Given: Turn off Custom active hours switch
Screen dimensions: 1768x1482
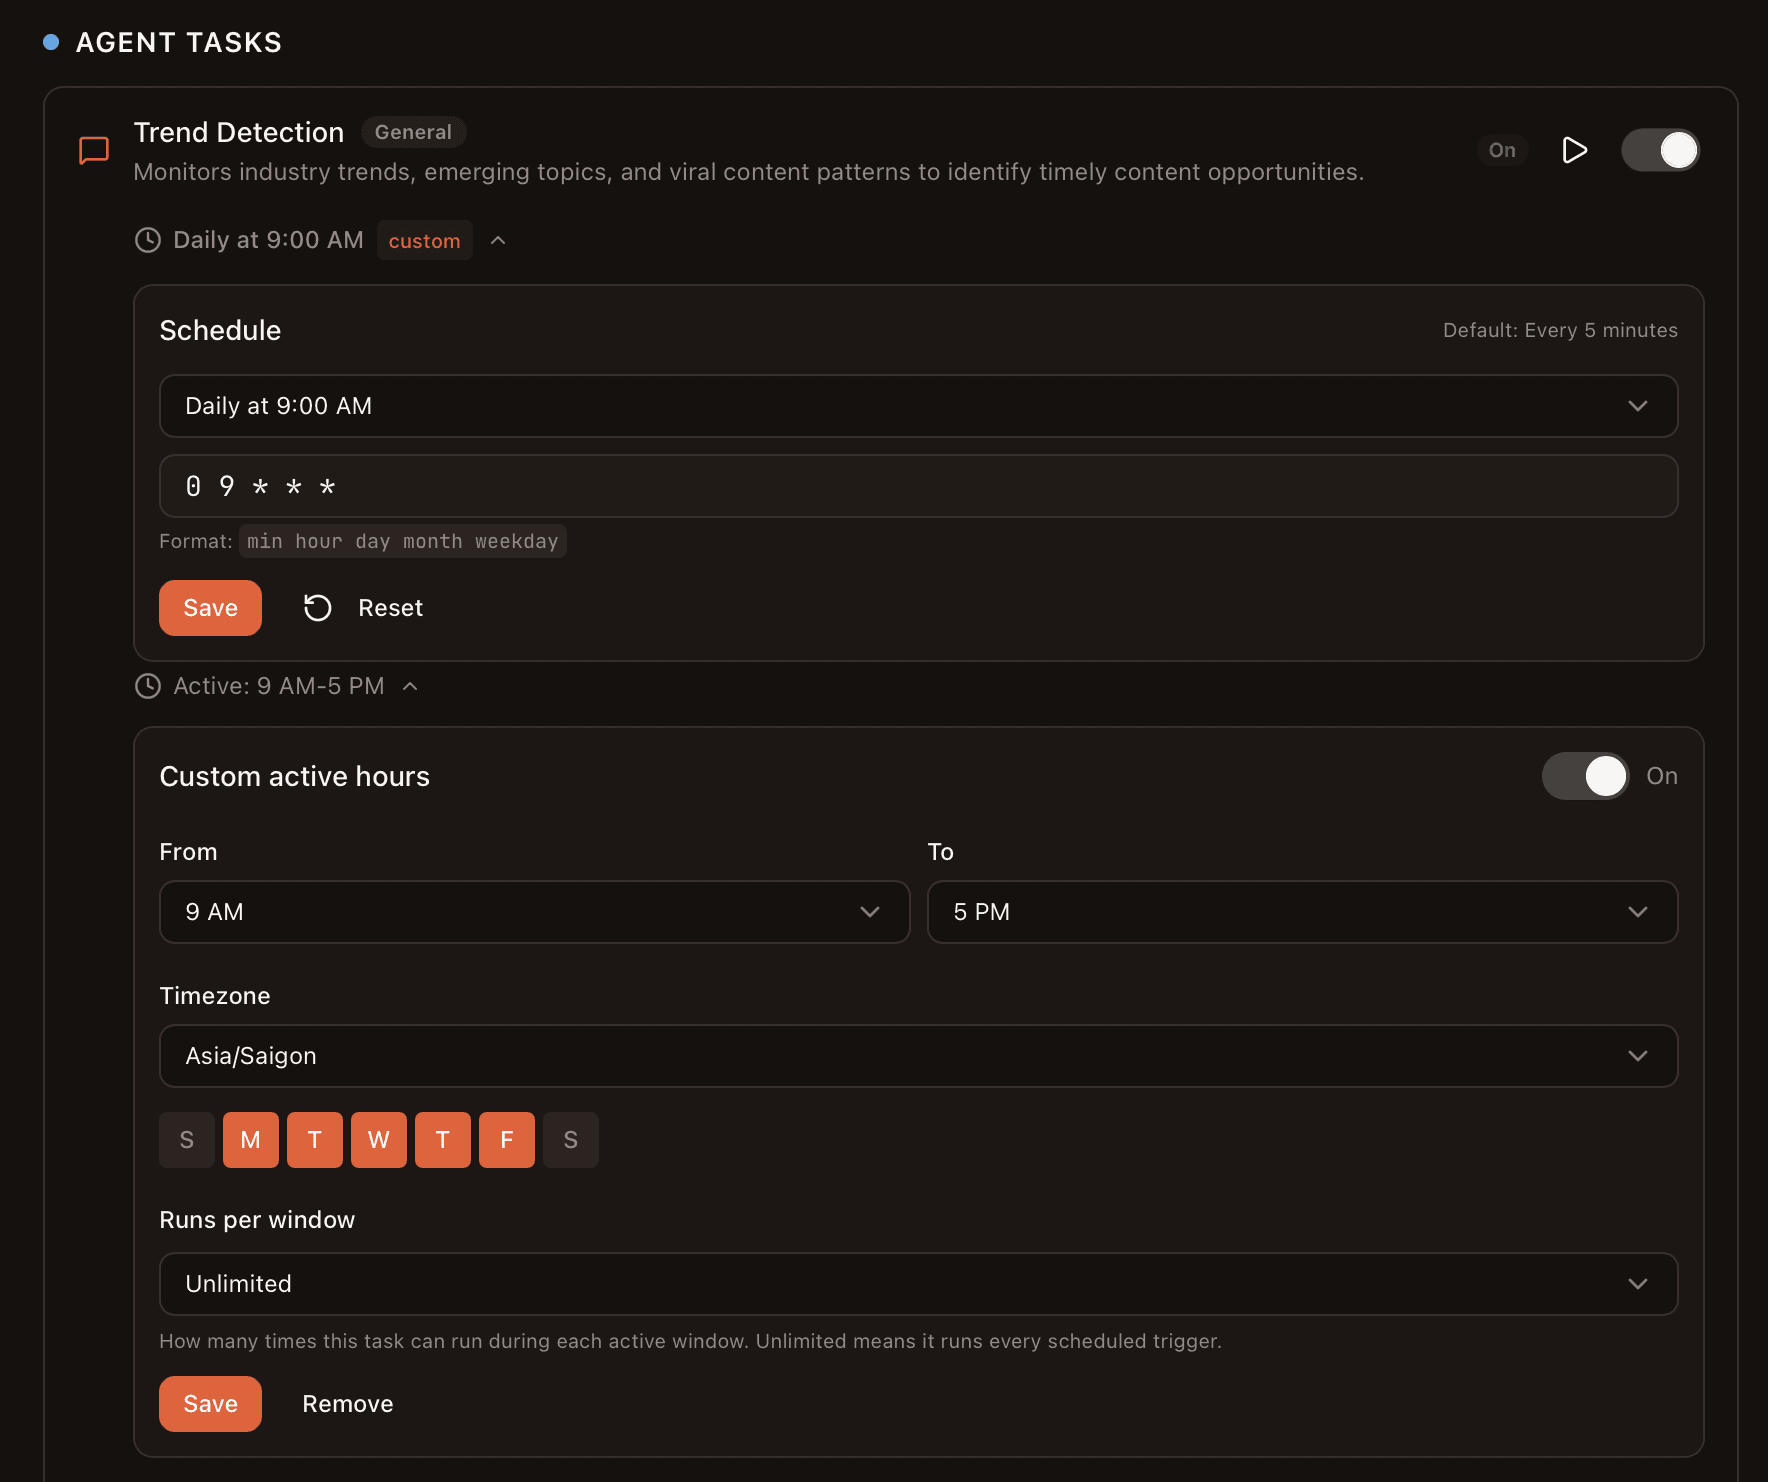Looking at the screenshot, I should [x=1585, y=776].
